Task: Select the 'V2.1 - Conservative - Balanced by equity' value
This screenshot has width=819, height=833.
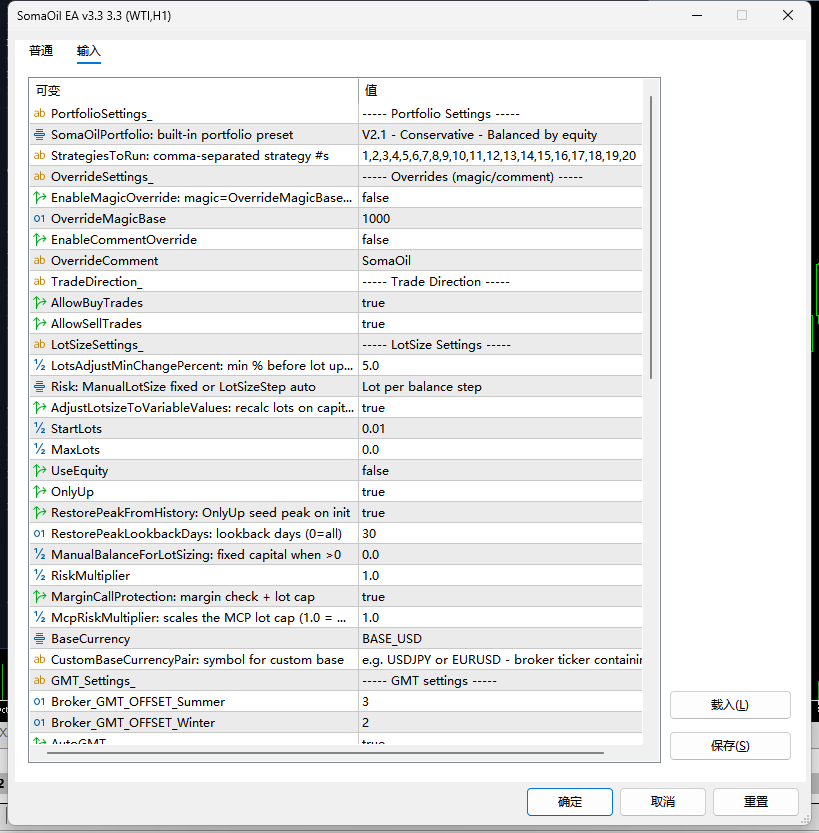Action: click(x=500, y=134)
